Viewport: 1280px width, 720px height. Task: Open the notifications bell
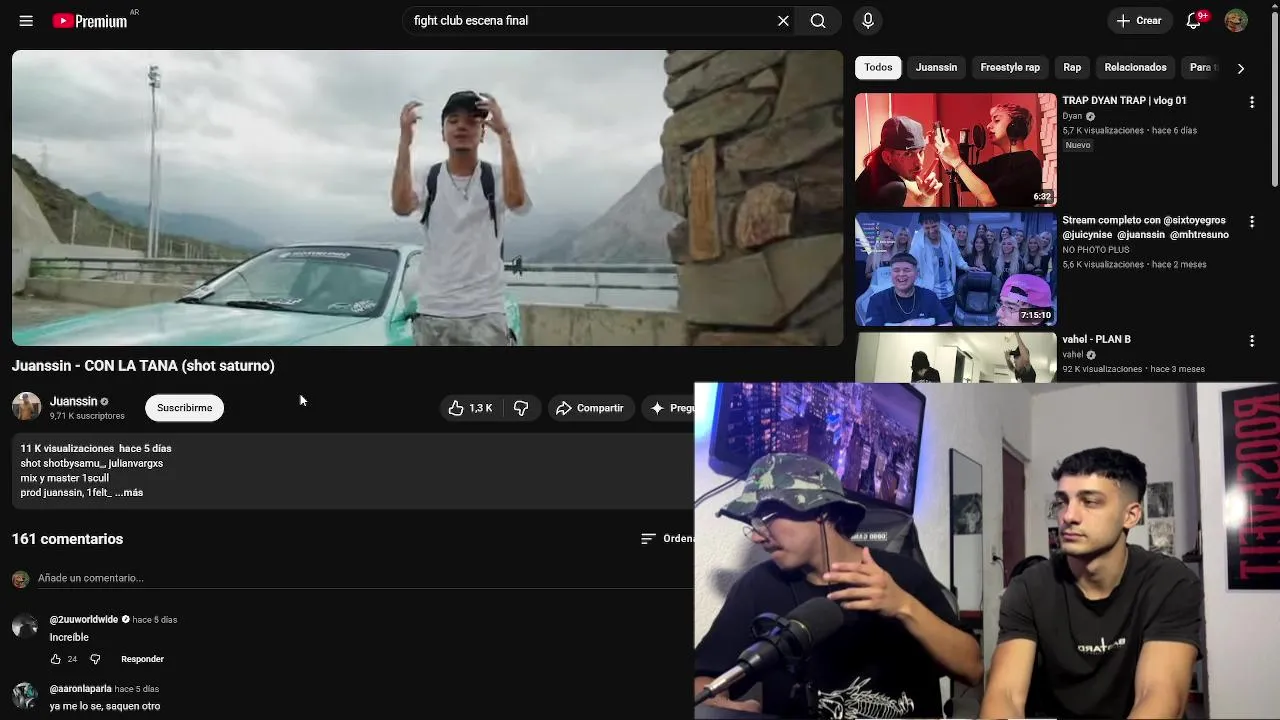(x=1194, y=21)
